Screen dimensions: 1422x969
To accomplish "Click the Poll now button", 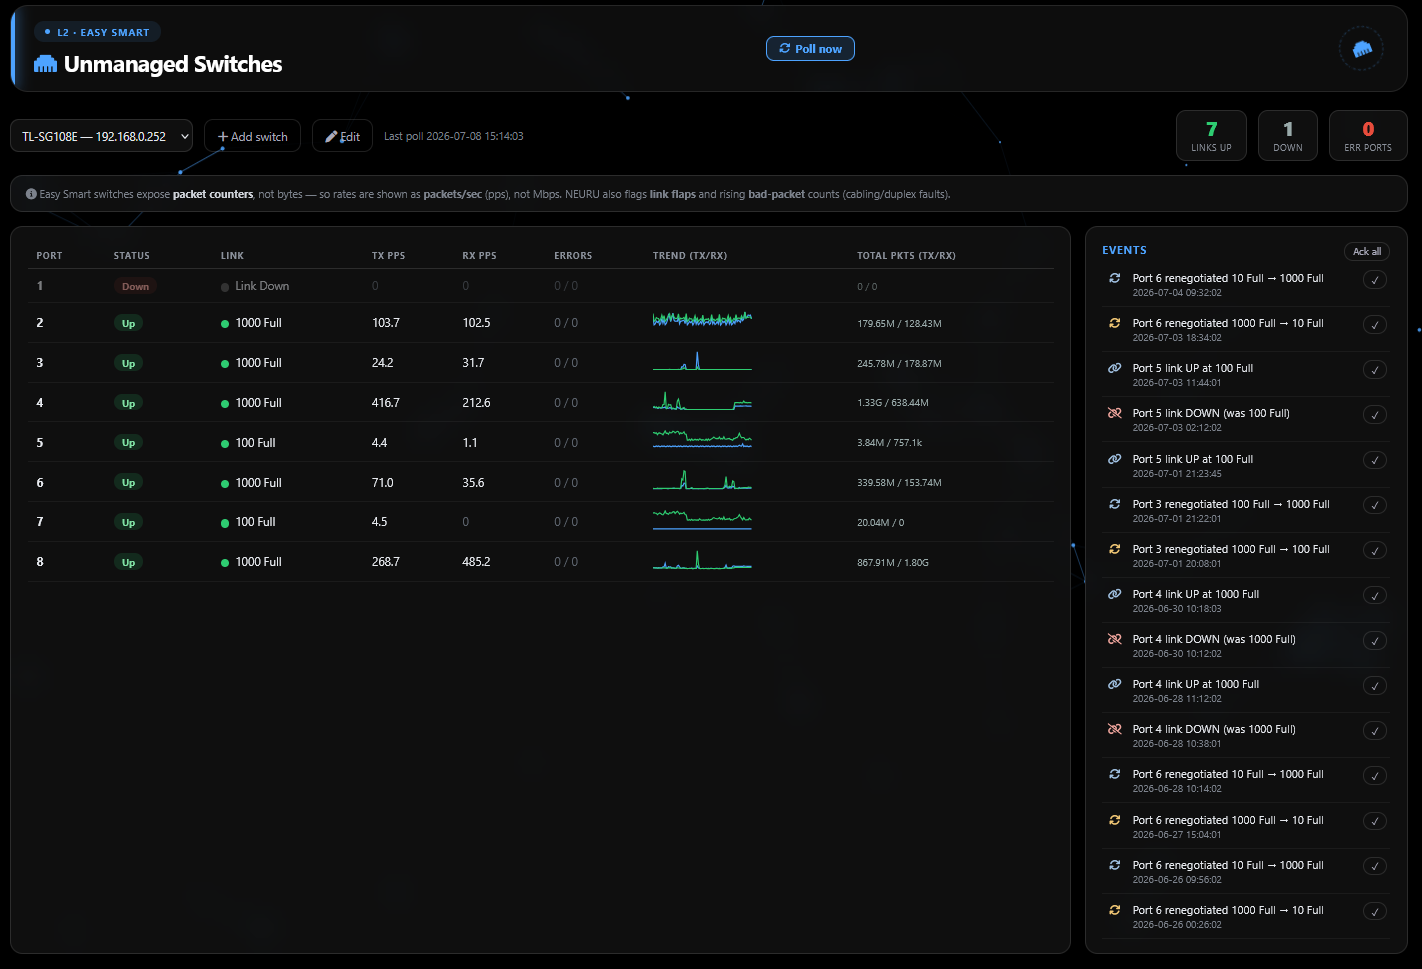I will 810,49.
